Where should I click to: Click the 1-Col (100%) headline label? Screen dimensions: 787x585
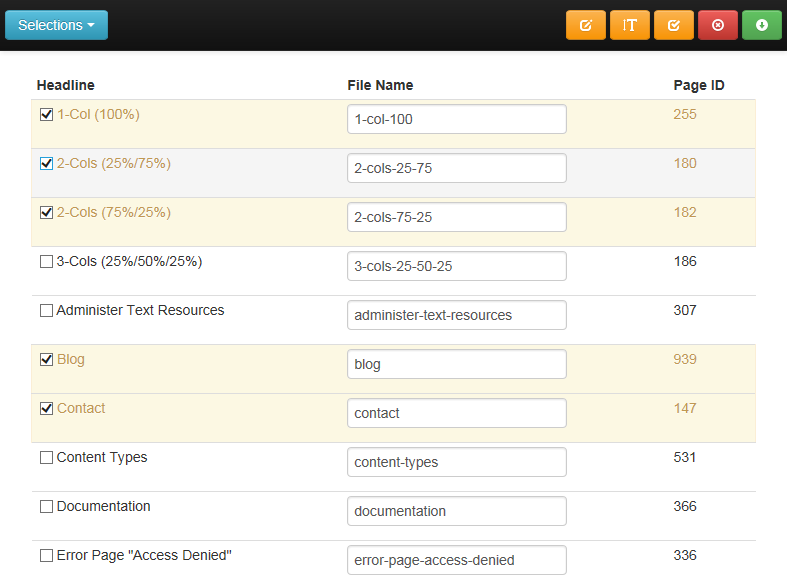(98, 115)
